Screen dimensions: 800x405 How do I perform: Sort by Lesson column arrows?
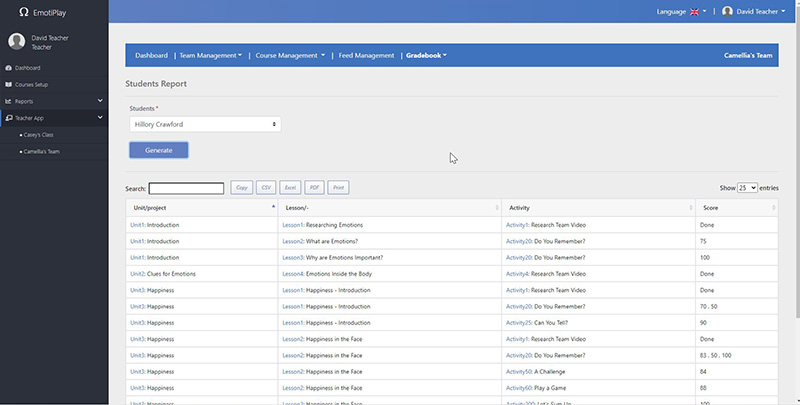click(x=497, y=208)
